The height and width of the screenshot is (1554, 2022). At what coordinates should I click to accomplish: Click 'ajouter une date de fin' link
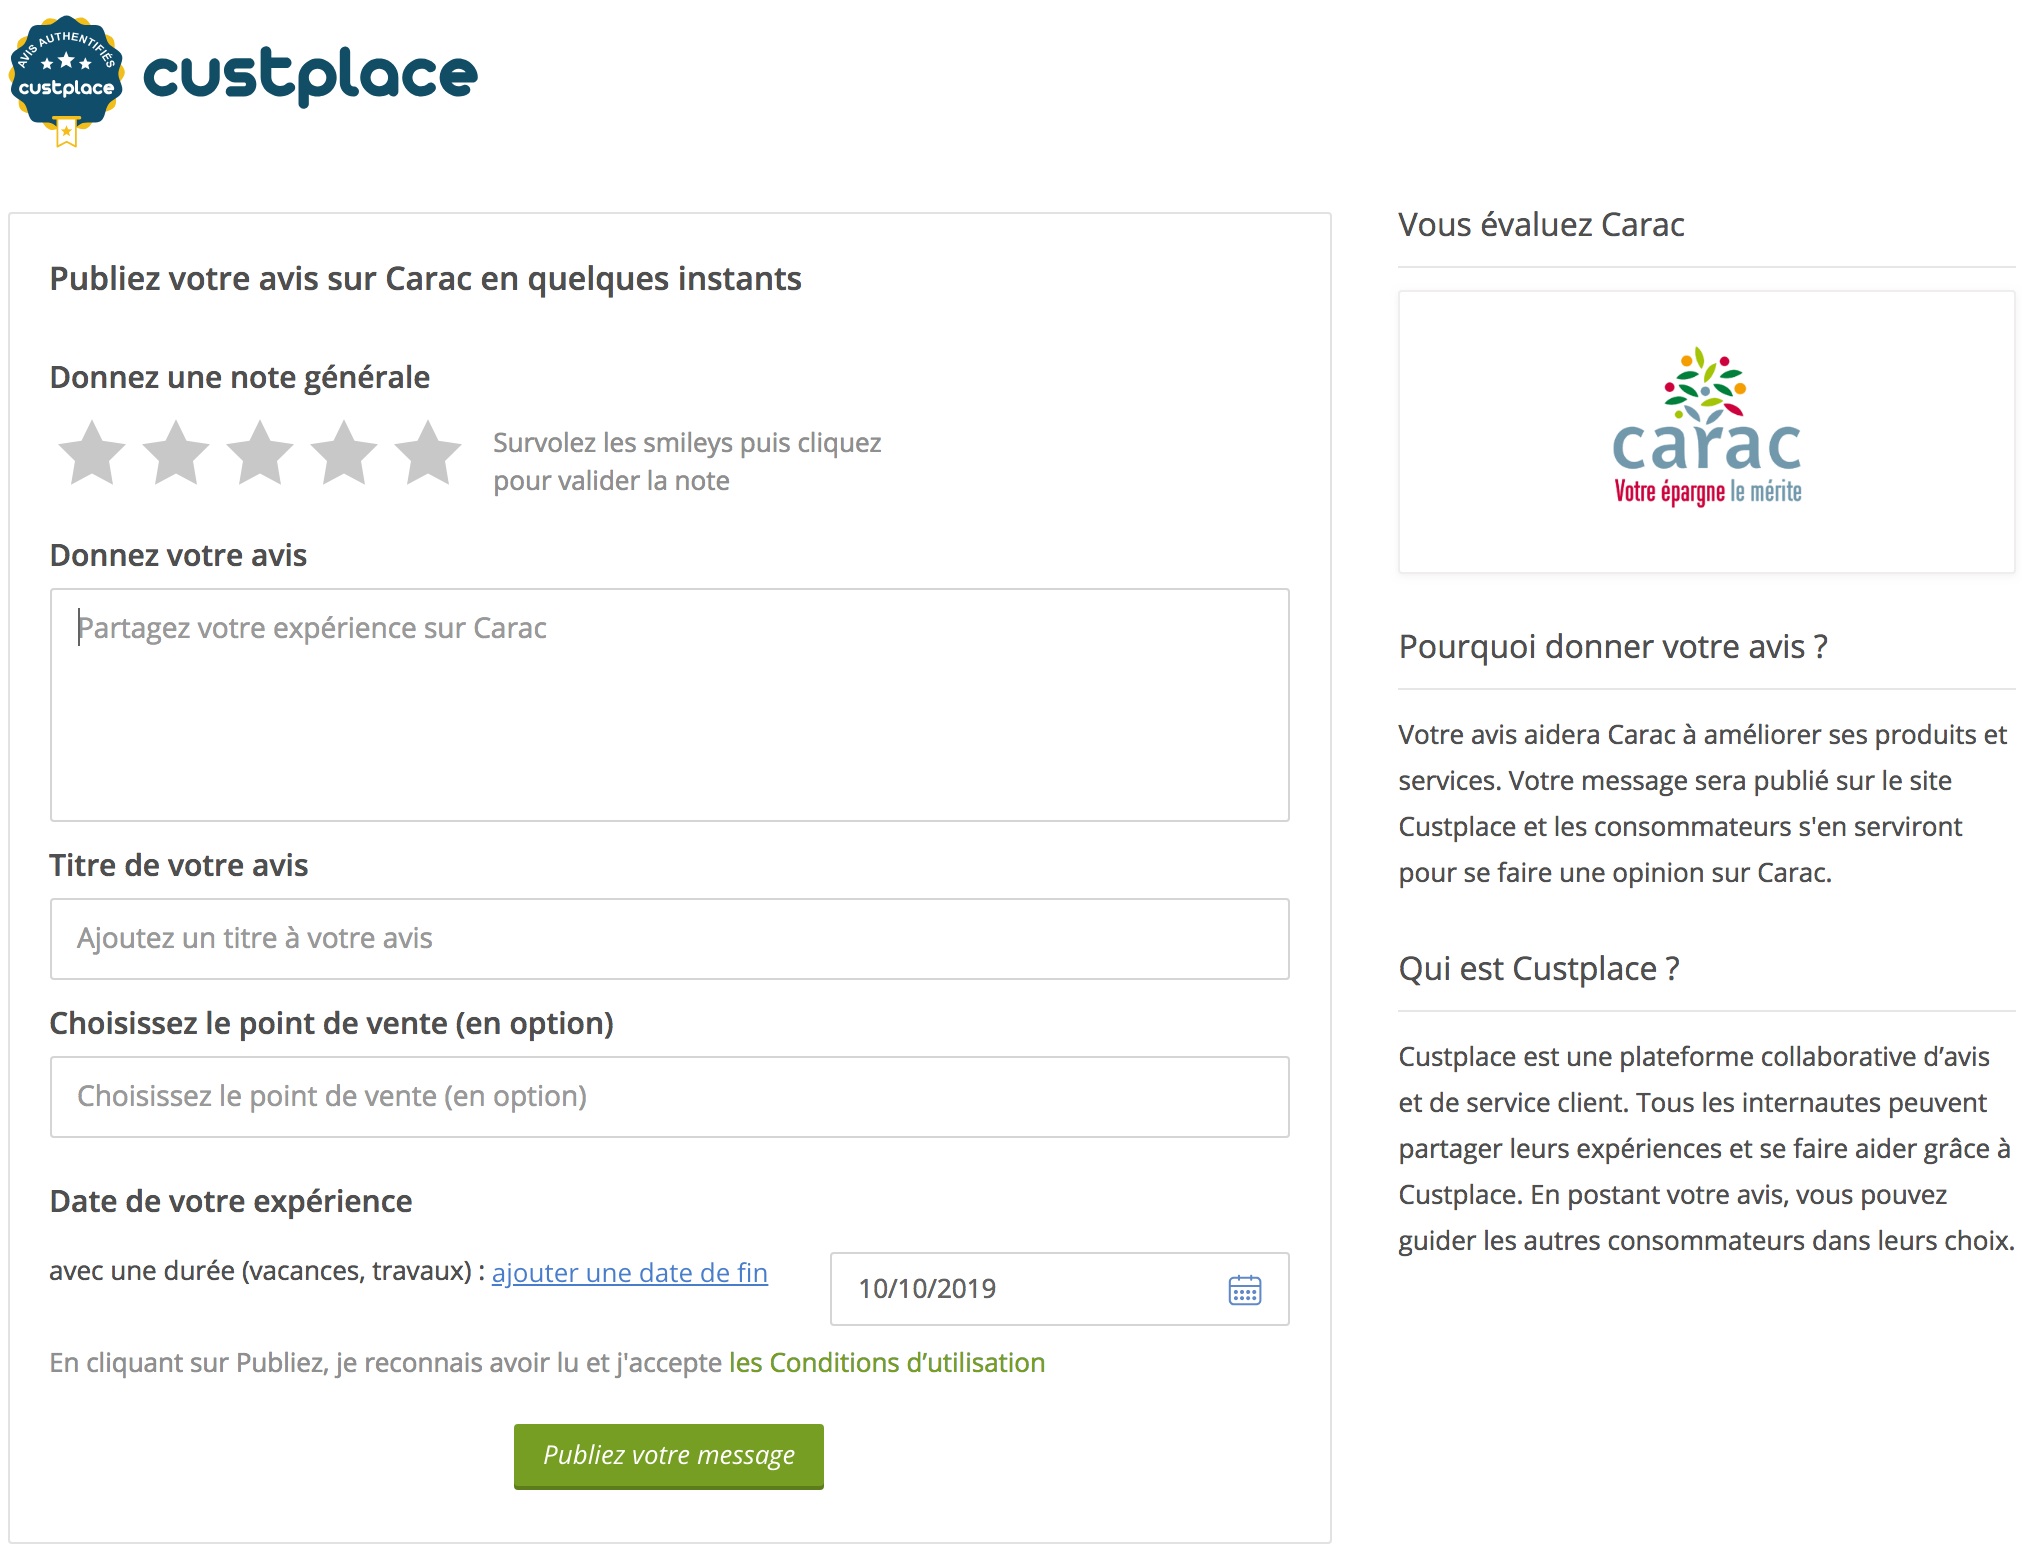click(x=630, y=1273)
